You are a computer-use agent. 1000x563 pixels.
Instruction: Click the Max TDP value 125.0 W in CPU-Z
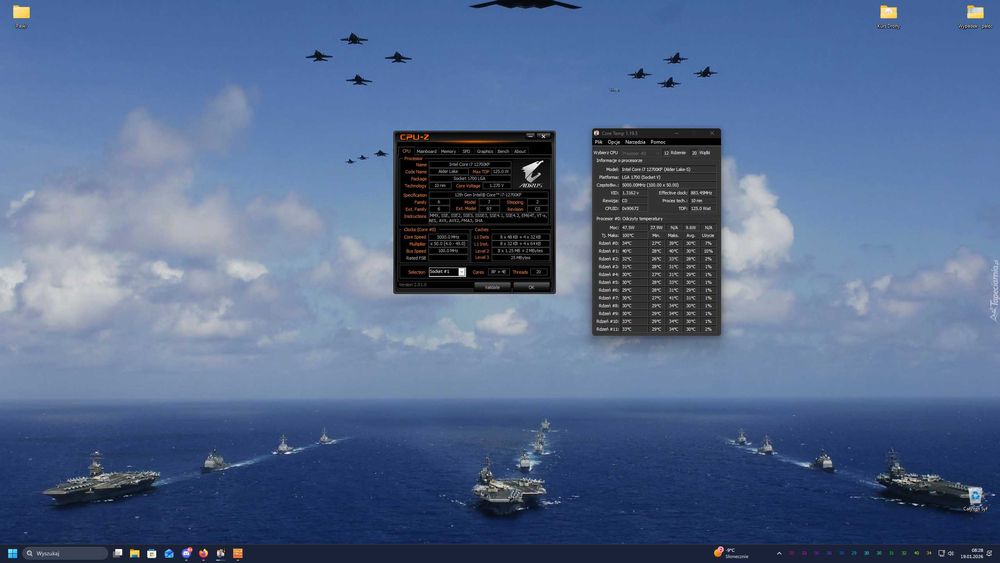click(x=501, y=172)
